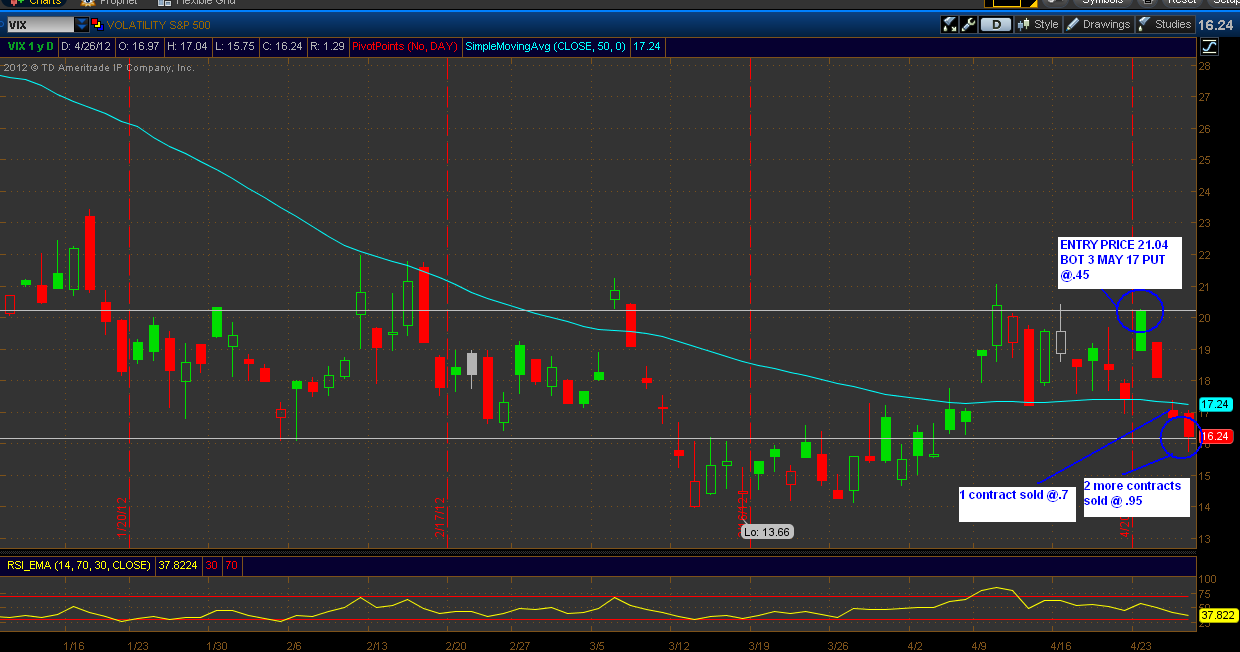Screen dimensions: 1240x652
Task: Click the RSI value 37.8224
Action: click(177, 565)
